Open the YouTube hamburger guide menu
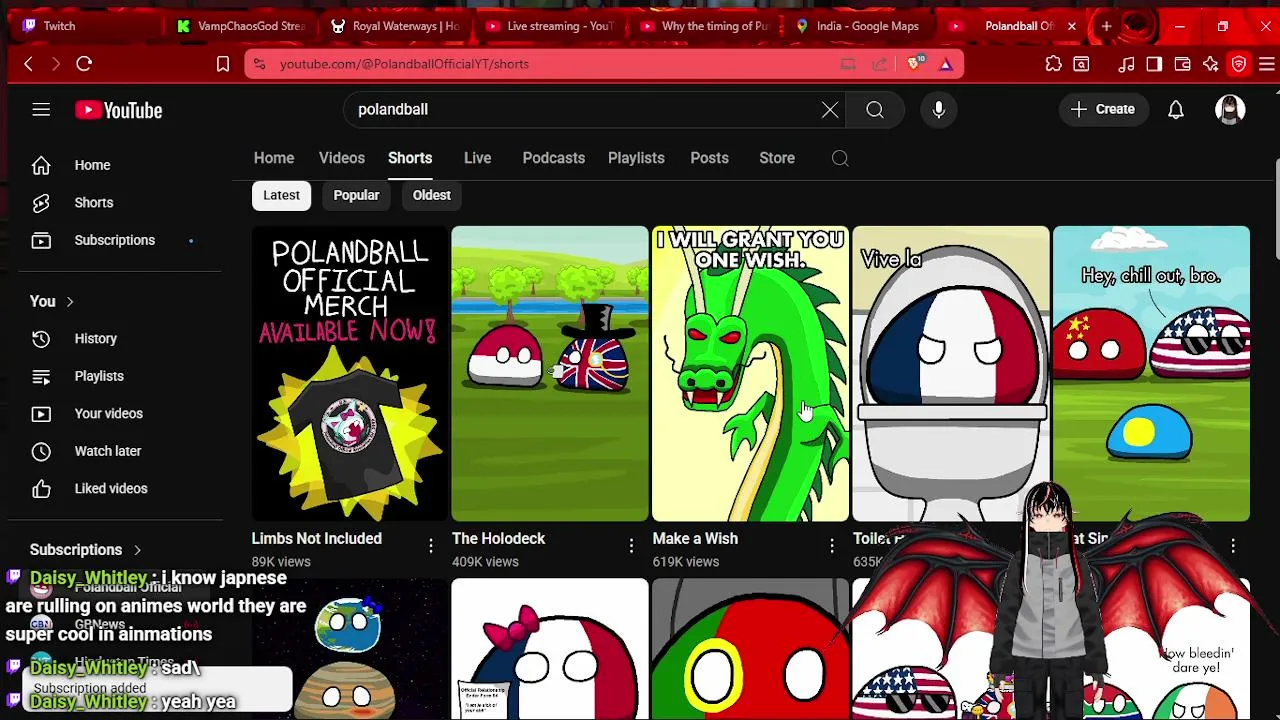Screen dimensions: 1280x720 (41, 110)
